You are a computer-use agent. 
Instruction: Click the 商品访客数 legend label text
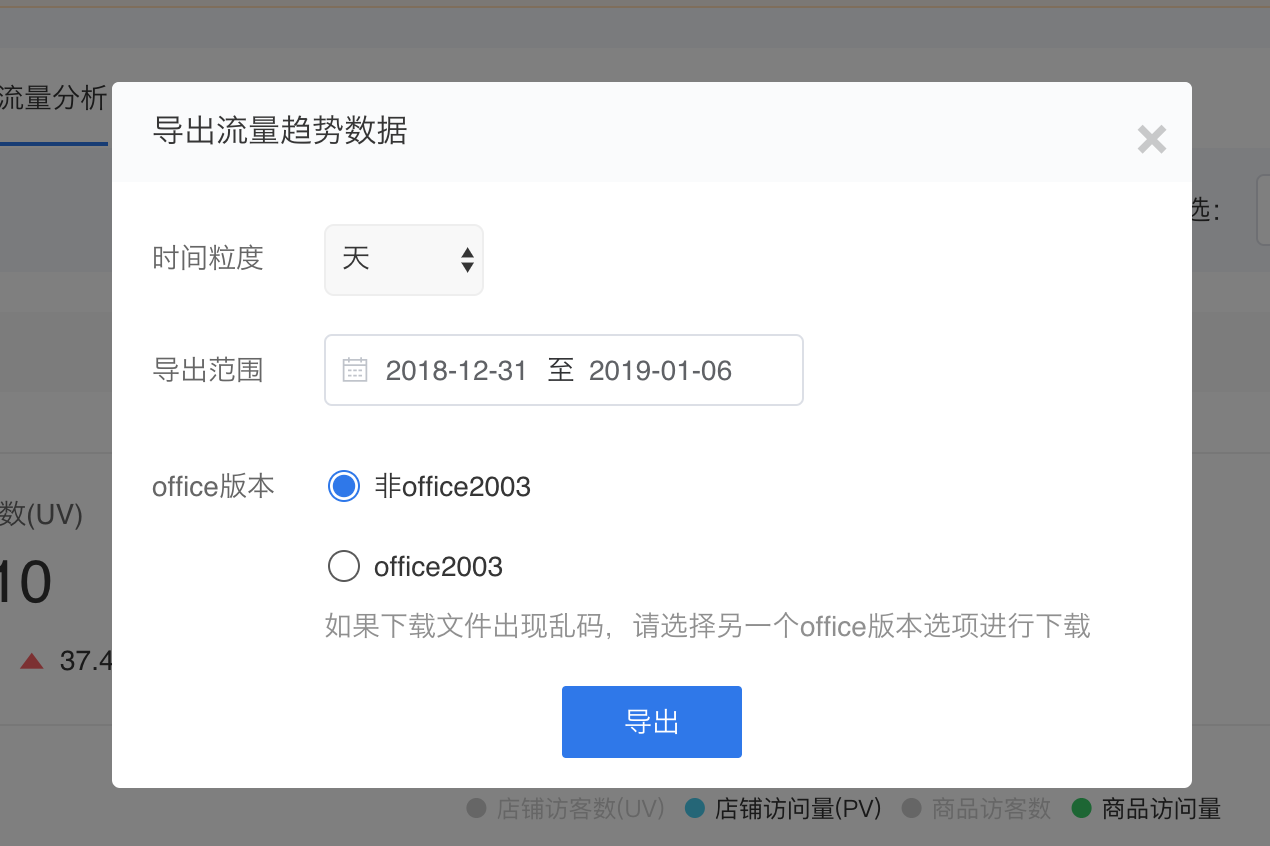[x=991, y=808]
